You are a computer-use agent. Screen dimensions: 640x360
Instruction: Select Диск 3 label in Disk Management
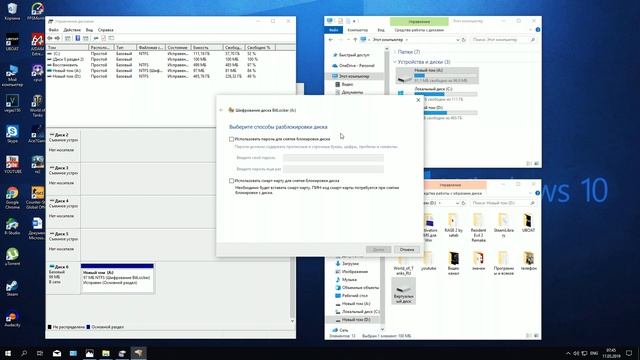point(63,168)
